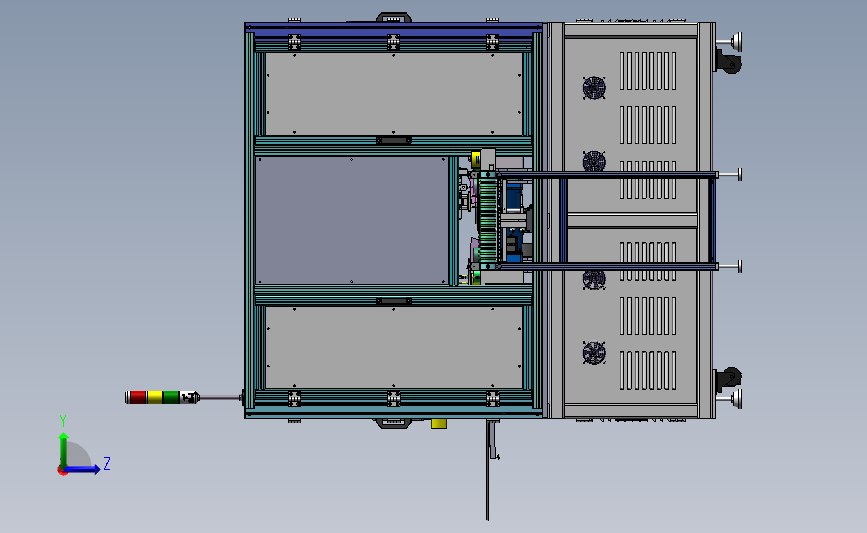
Task: Click the thin mounting pole of the signal tower
Action: point(220,397)
